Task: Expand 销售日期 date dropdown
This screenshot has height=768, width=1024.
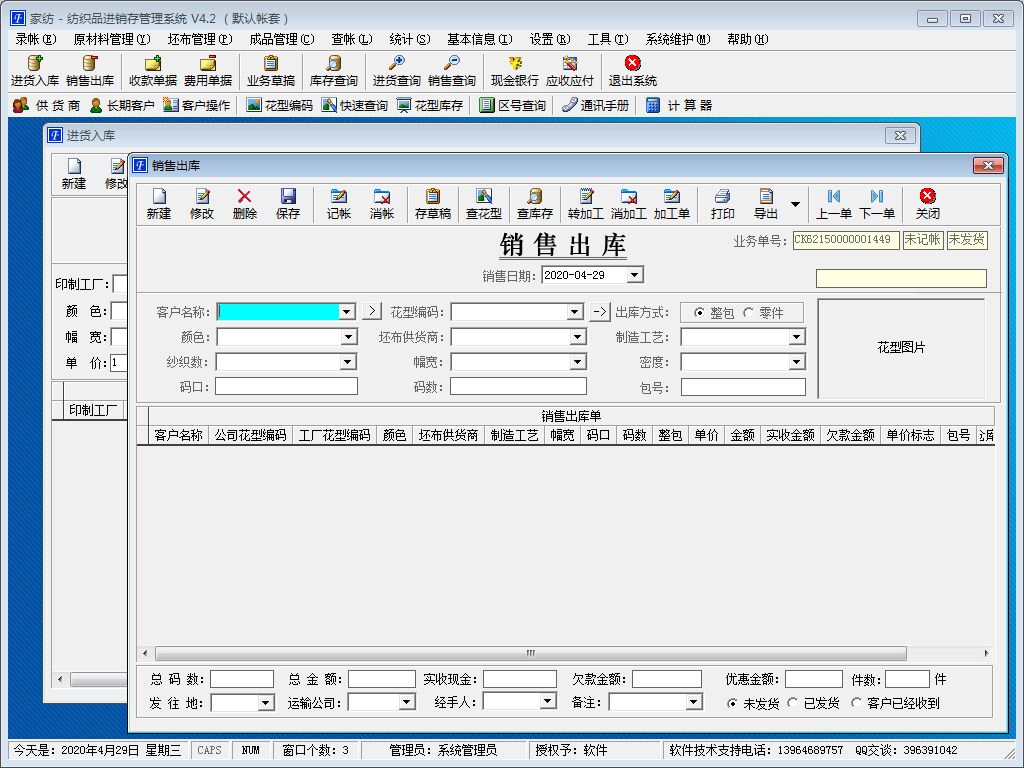Action: pos(635,275)
